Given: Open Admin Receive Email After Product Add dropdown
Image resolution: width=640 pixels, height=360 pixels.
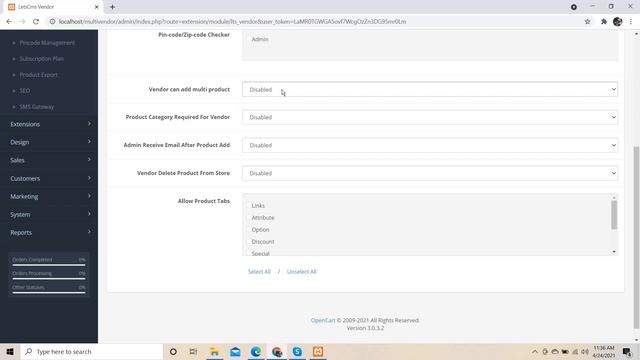Looking at the screenshot, I should click(x=430, y=145).
